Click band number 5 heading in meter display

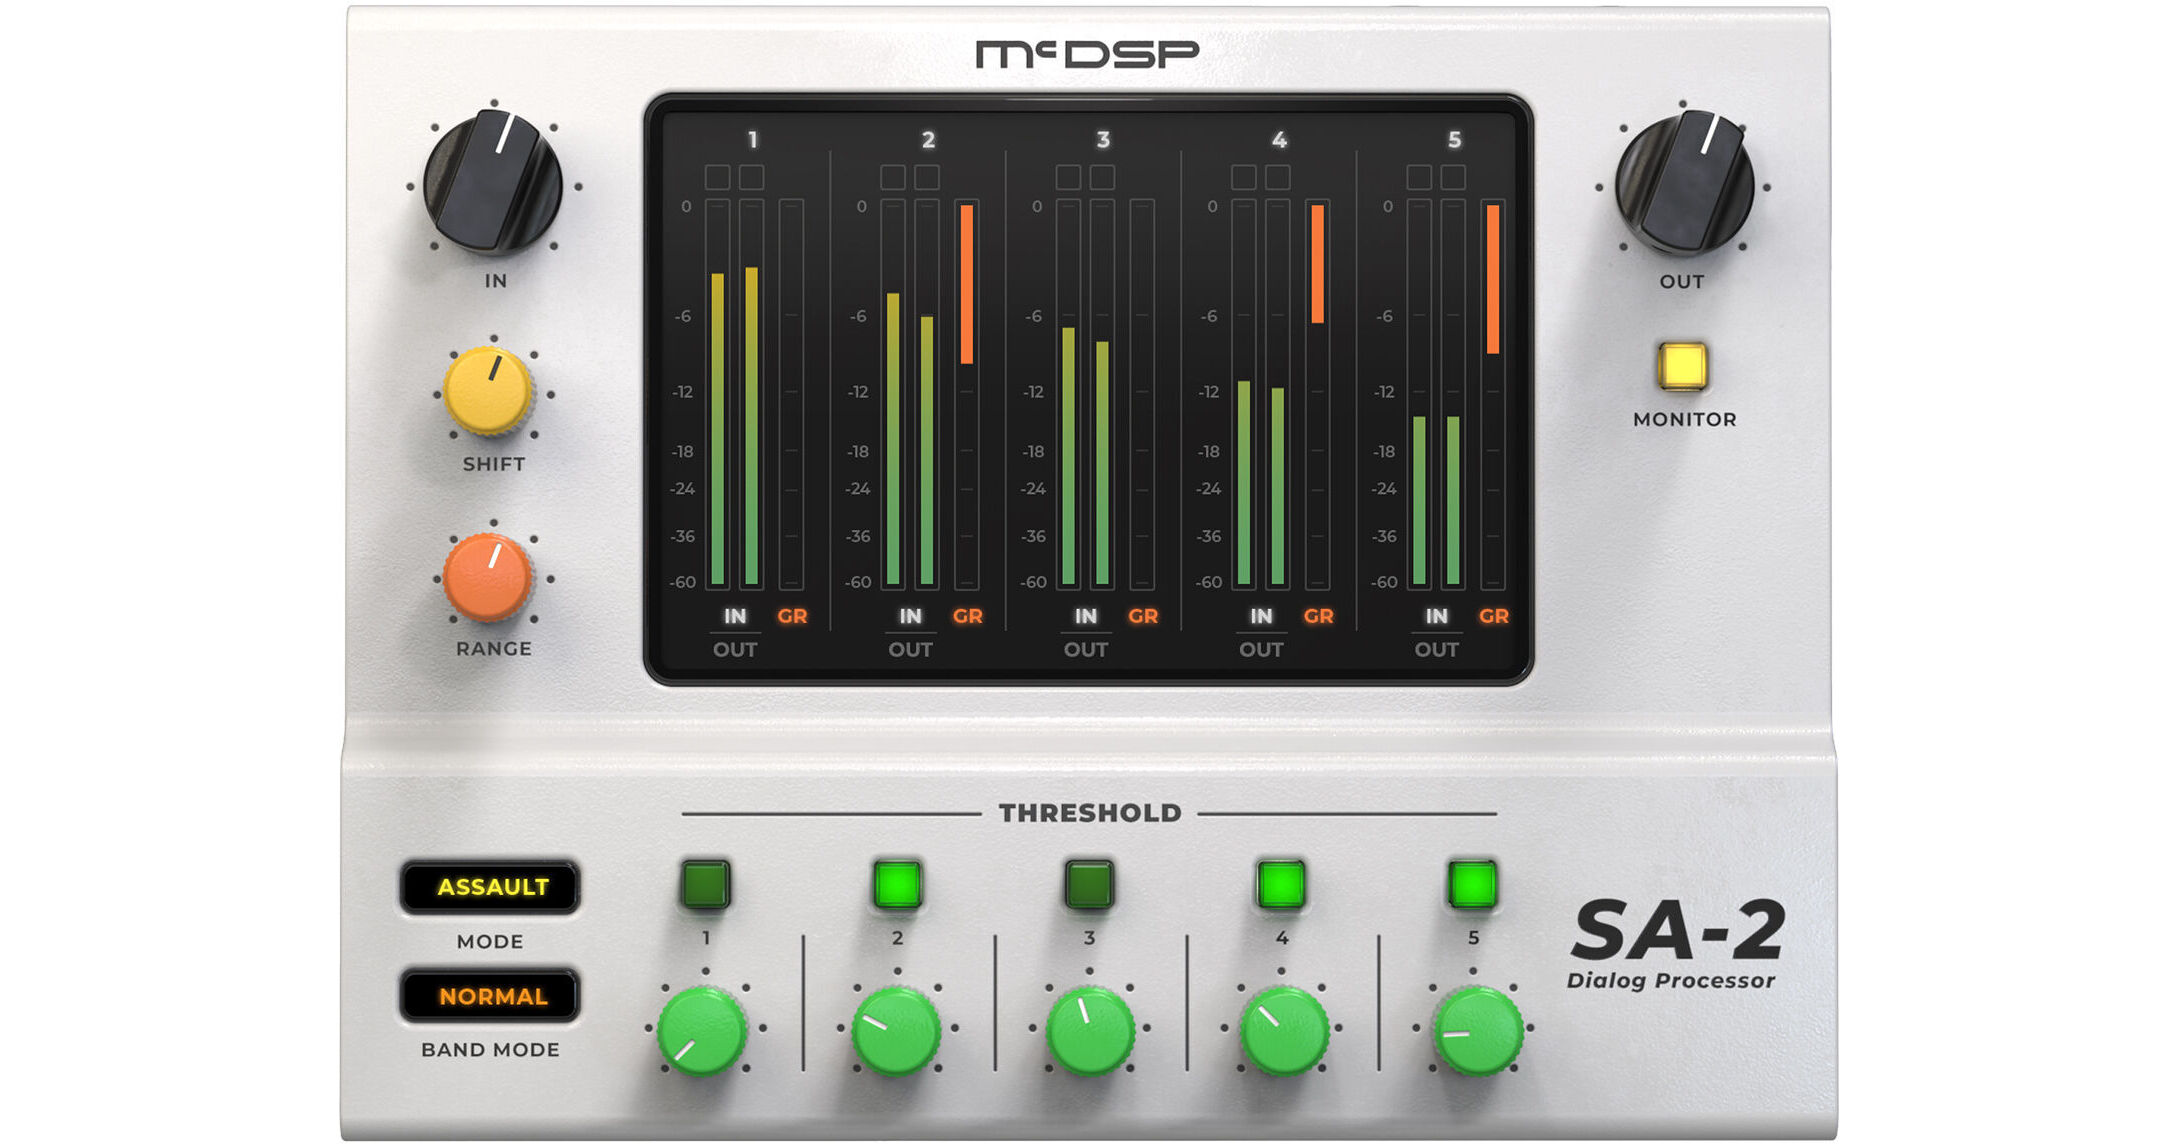coord(1454,140)
